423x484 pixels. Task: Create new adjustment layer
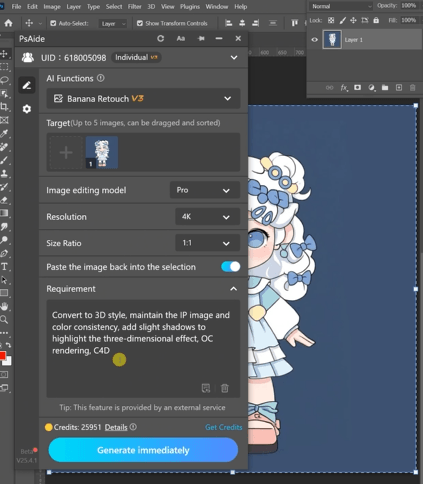point(371,88)
